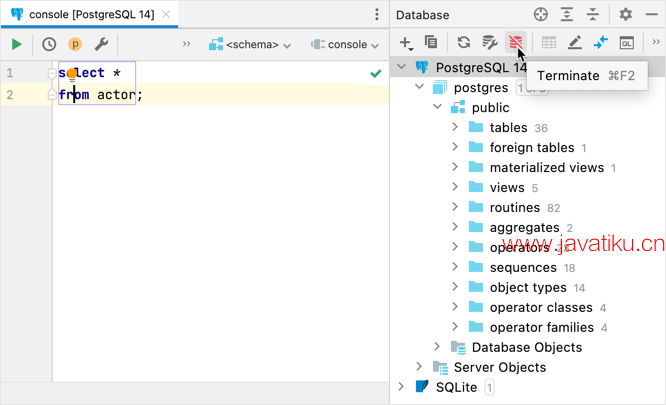The width and height of the screenshot is (666, 405).
Task: Click the New (plus) button in Database panel
Action: pyautogui.click(x=405, y=43)
